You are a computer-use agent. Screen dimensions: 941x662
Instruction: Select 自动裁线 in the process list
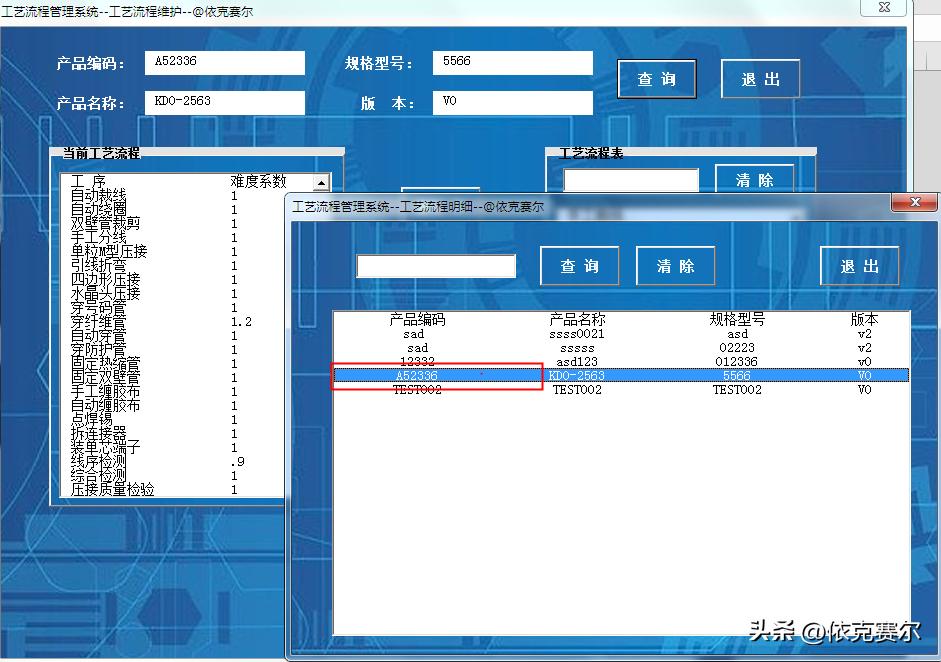pos(100,195)
